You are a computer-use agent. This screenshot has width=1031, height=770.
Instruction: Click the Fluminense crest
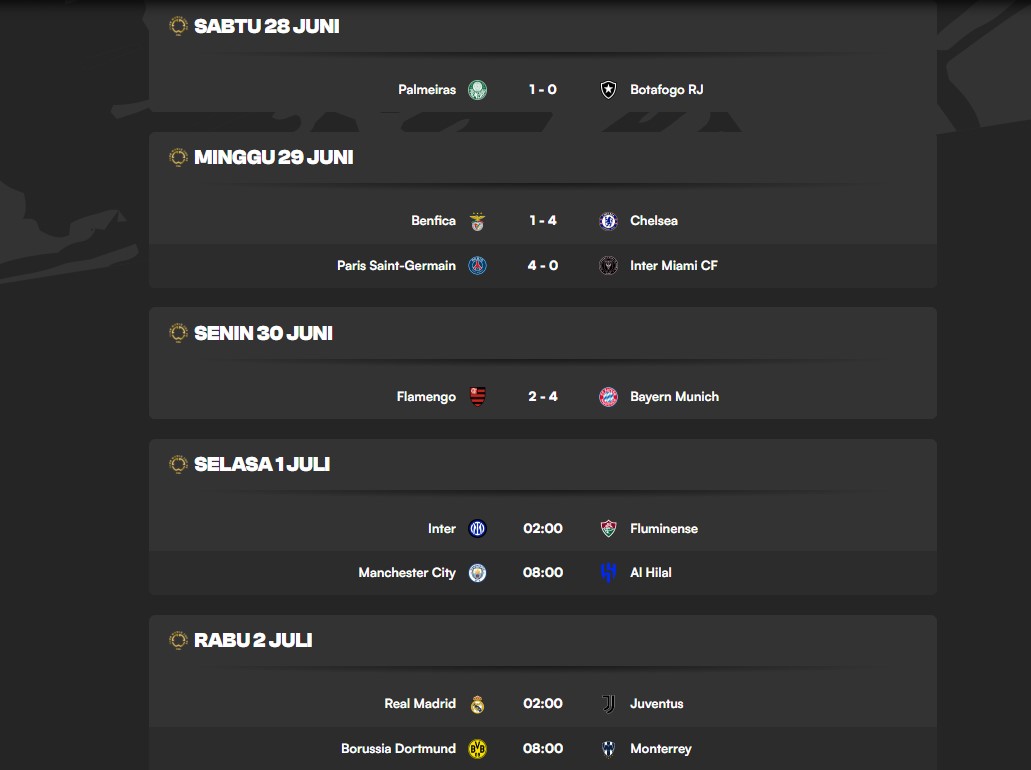pos(608,529)
